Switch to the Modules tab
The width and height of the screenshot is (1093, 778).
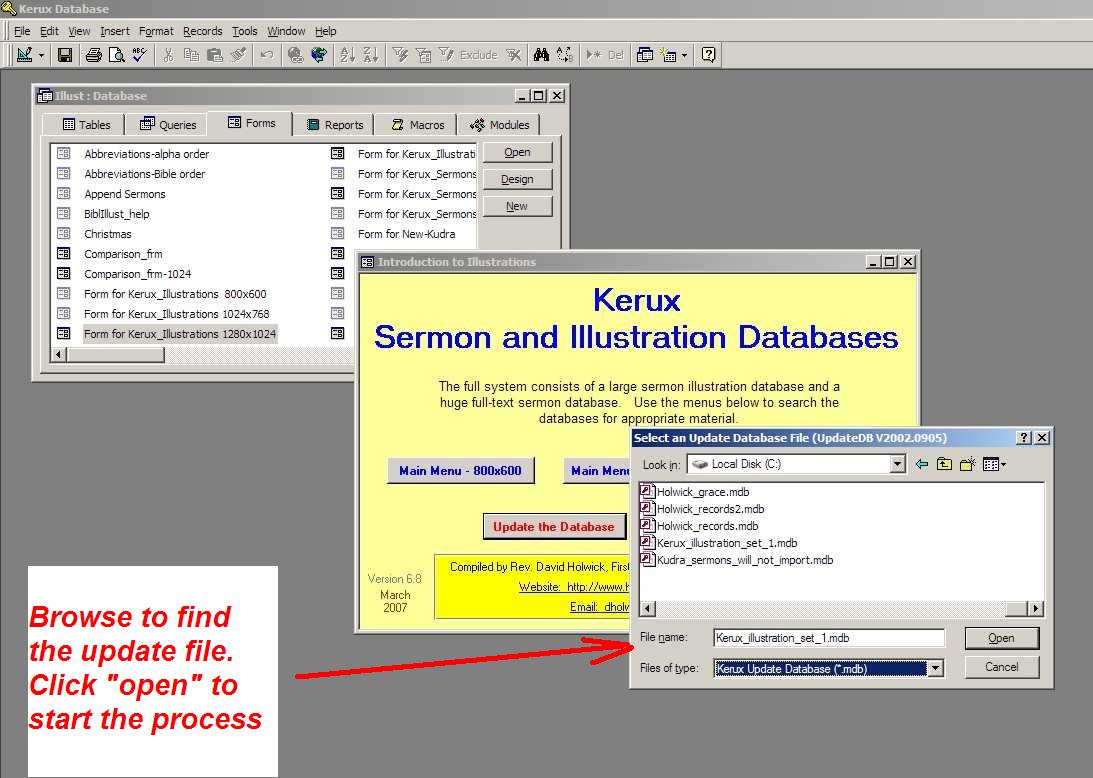point(499,125)
